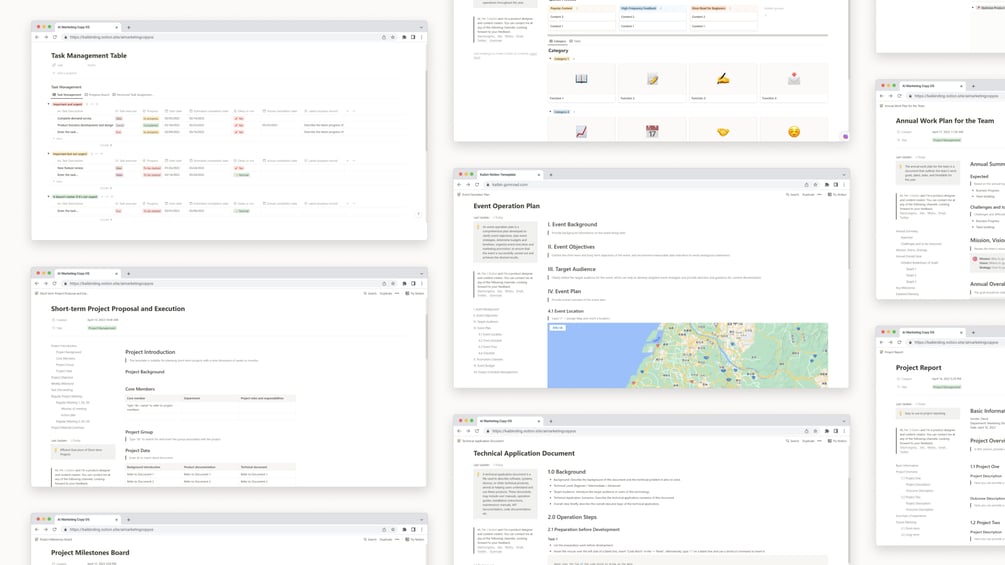Go back in Short-term Project Proposal window
Image resolution: width=1005 pixels, height=565 pixels.
pyautogui.click(x=37, y=283)
